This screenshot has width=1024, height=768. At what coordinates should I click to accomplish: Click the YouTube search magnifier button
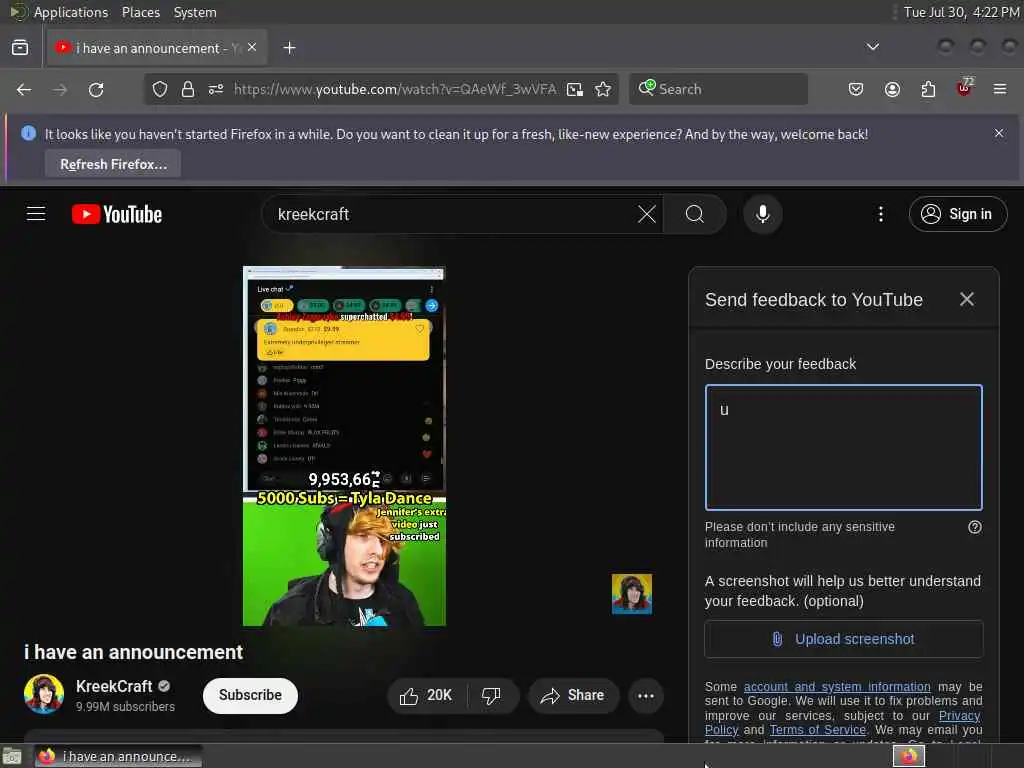tap(695, 214)
